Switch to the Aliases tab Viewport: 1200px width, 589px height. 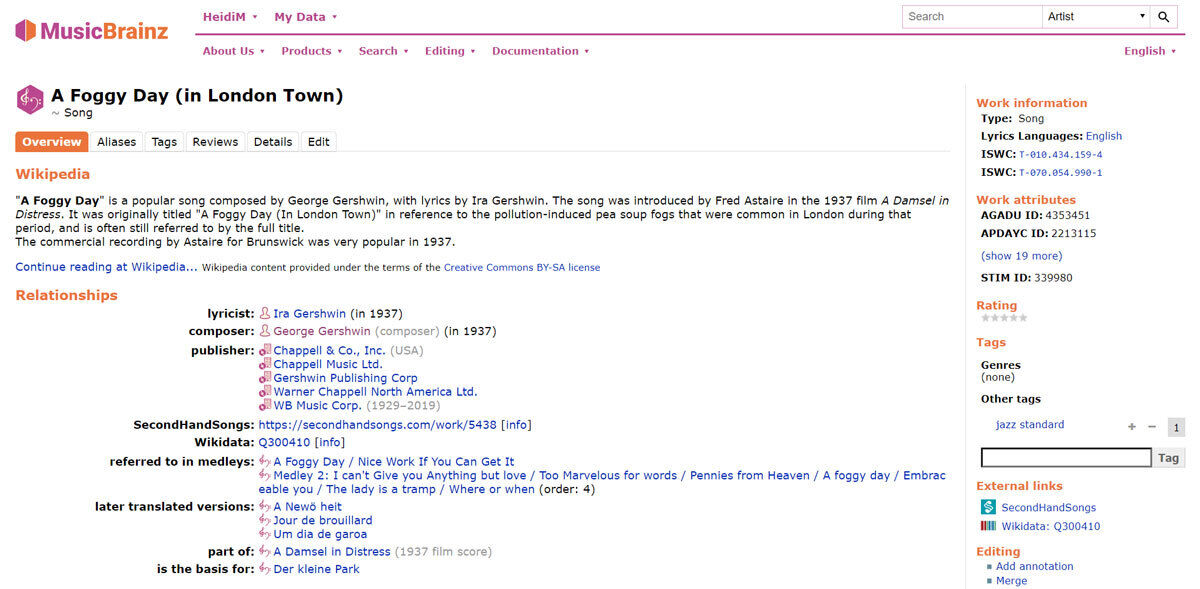pos(116,142)
